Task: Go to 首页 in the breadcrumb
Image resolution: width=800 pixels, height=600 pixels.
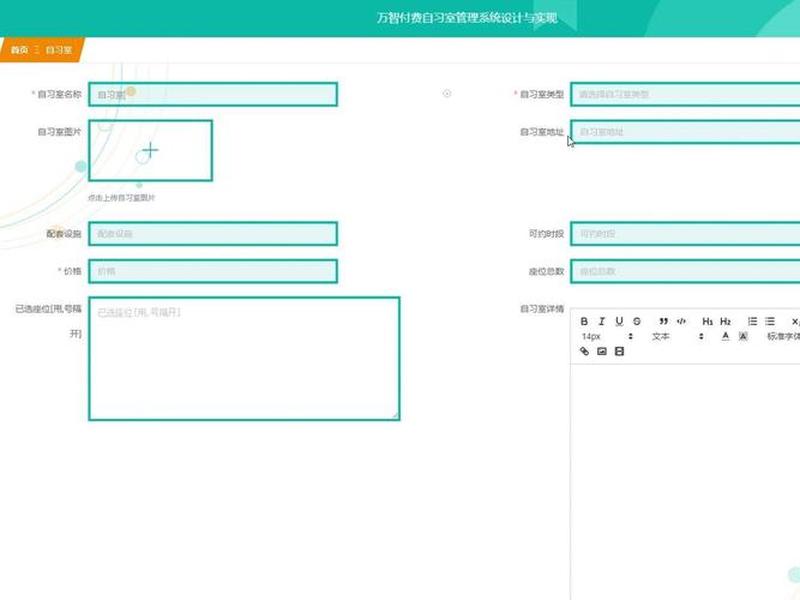Action: tap(19, 50)
